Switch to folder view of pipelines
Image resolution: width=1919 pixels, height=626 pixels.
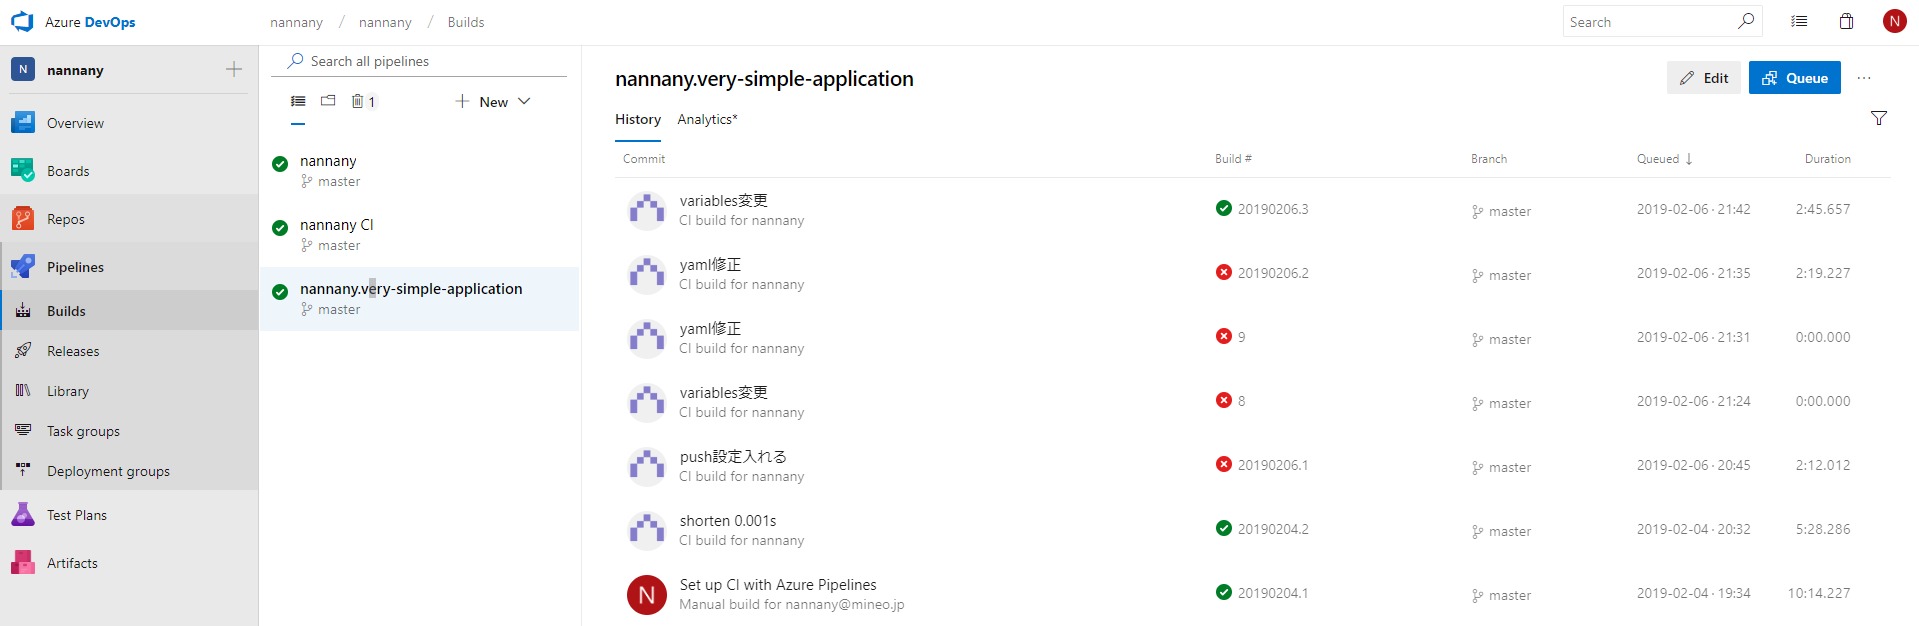[x=328, y=101]
